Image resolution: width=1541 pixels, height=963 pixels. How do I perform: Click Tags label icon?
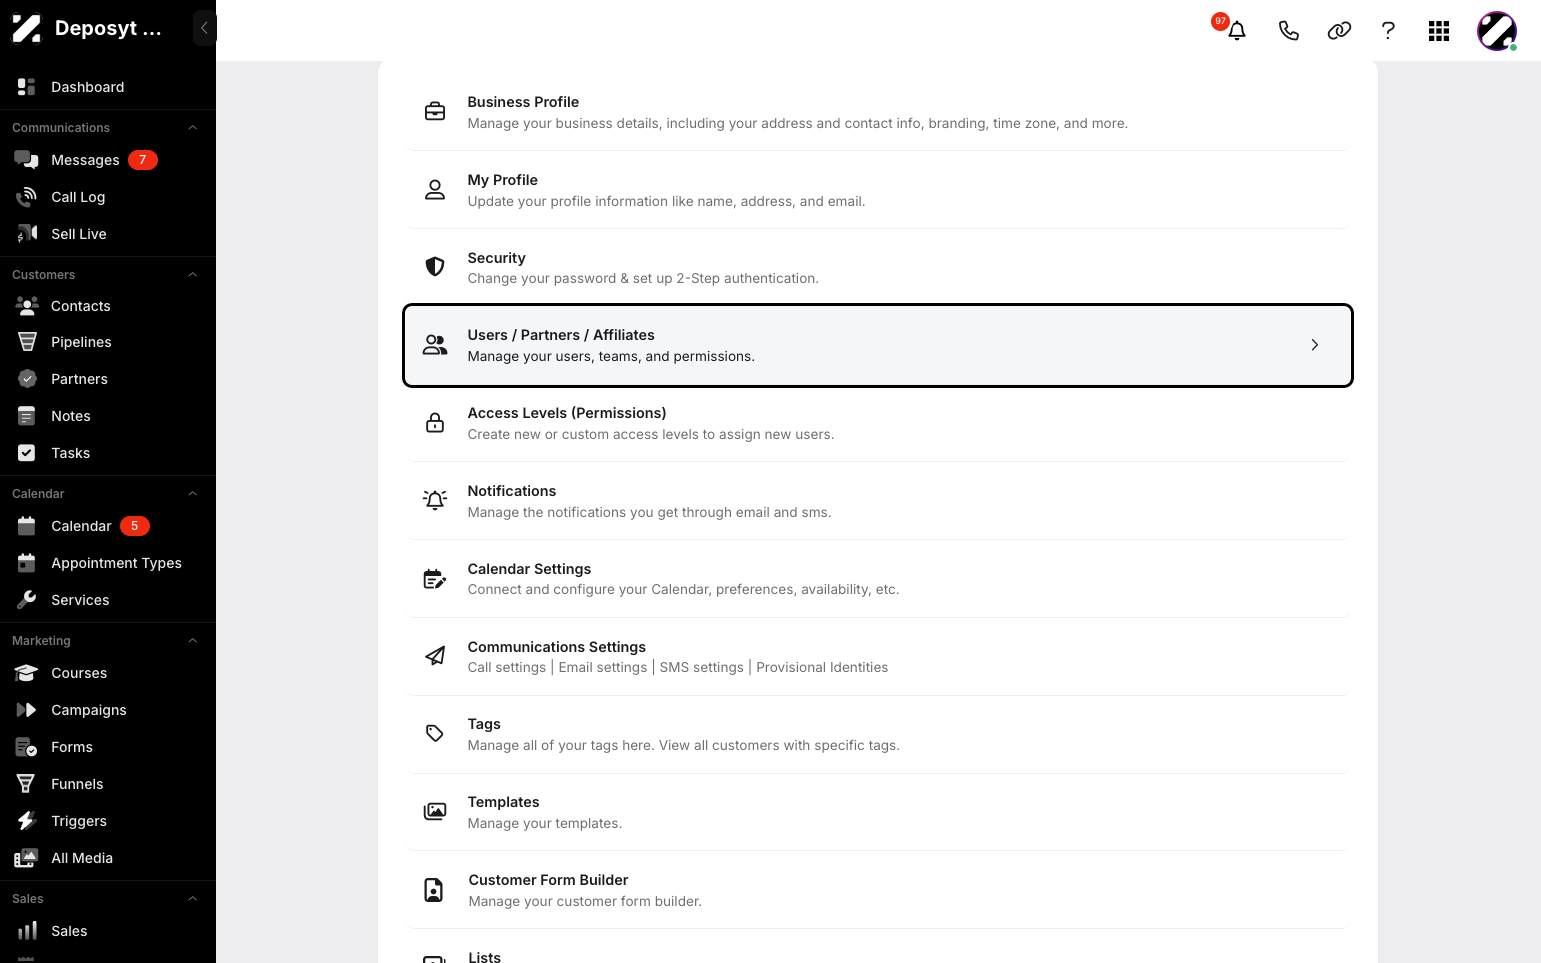(435, 733)
